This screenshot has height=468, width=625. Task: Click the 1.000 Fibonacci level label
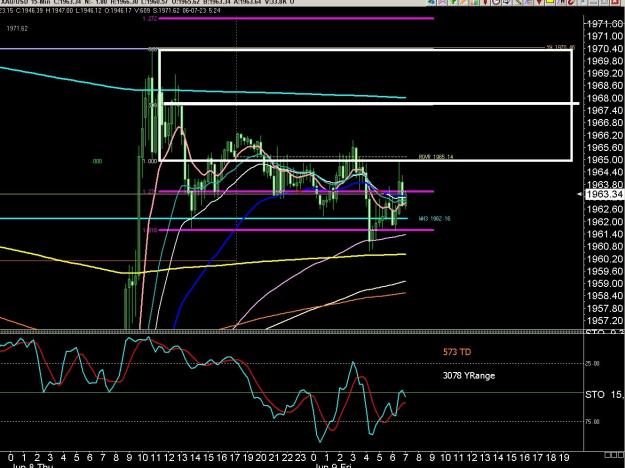coord(152,161)
